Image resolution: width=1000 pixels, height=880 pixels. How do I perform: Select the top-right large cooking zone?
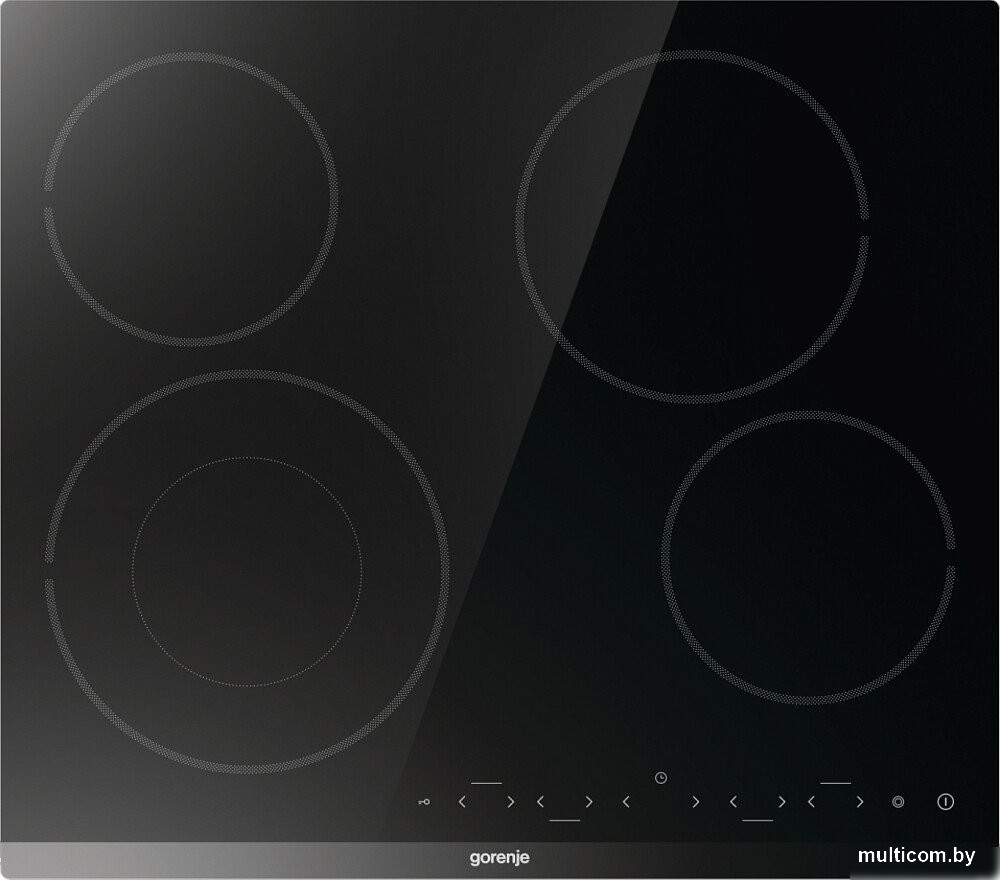click(x=691, y=226)
